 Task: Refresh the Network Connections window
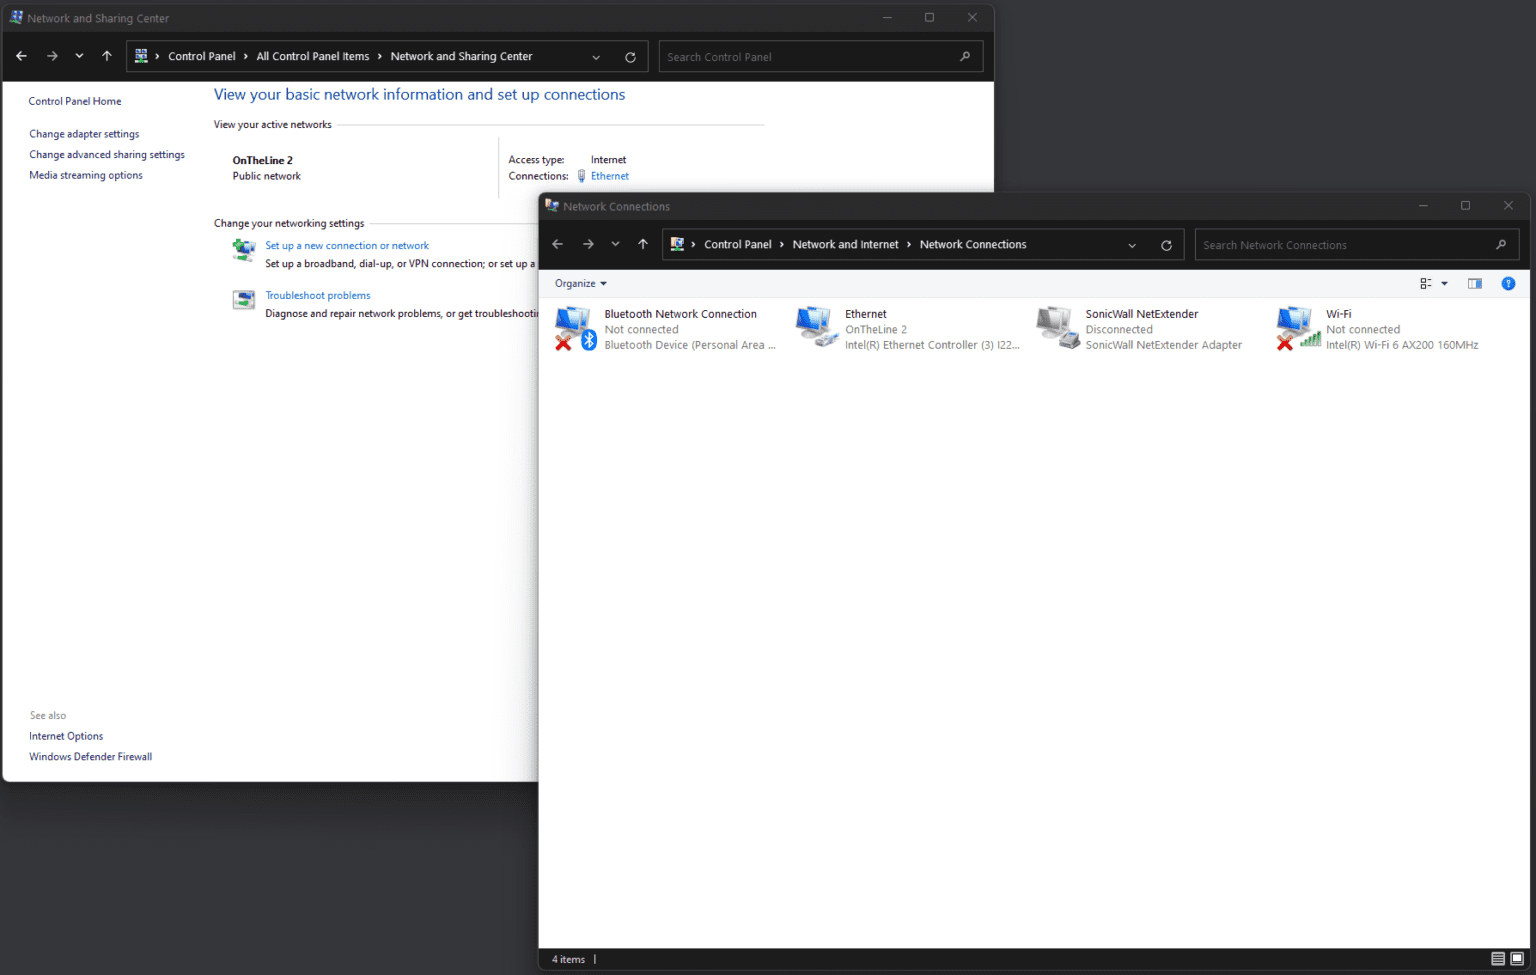tap(1166, 245)
